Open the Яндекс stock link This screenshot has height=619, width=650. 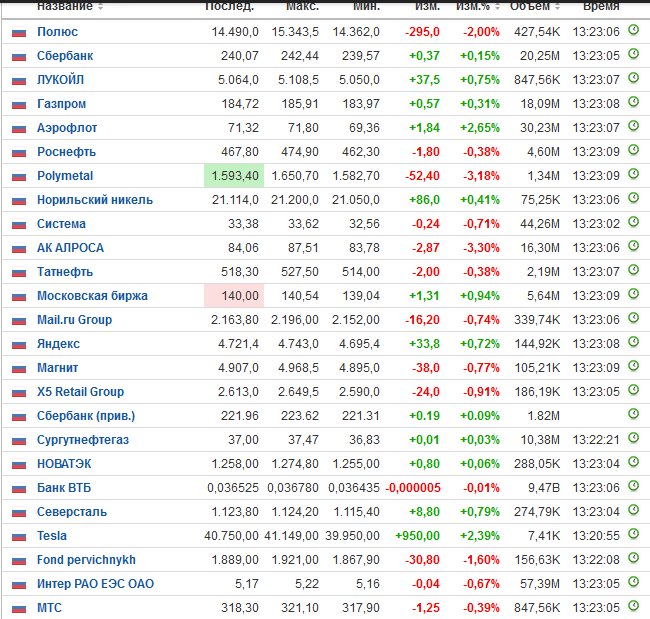click(x=58, y=344)
